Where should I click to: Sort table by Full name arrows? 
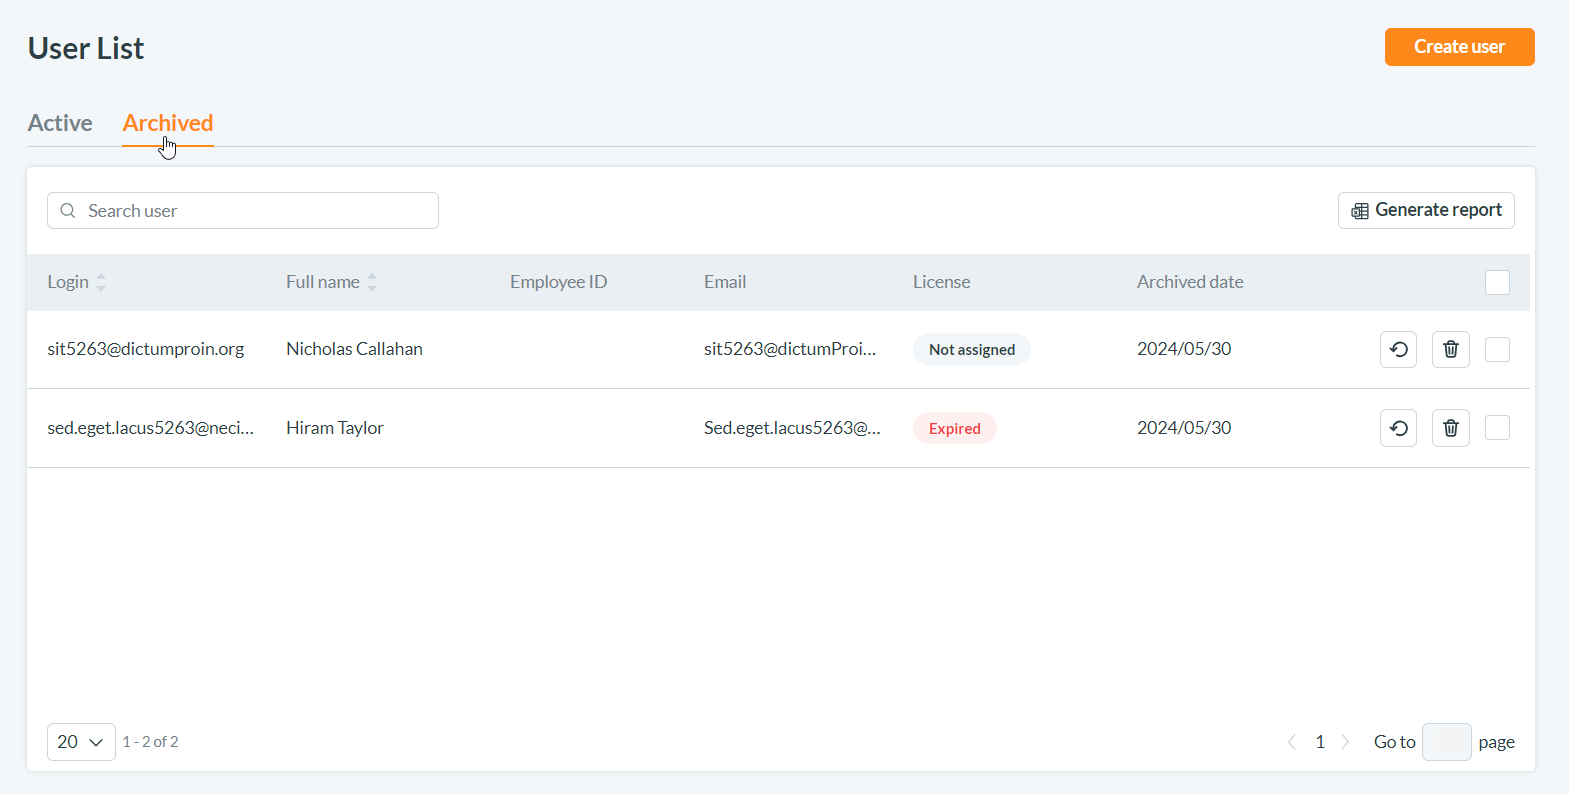pyautogui.click(x=372, y=282)
